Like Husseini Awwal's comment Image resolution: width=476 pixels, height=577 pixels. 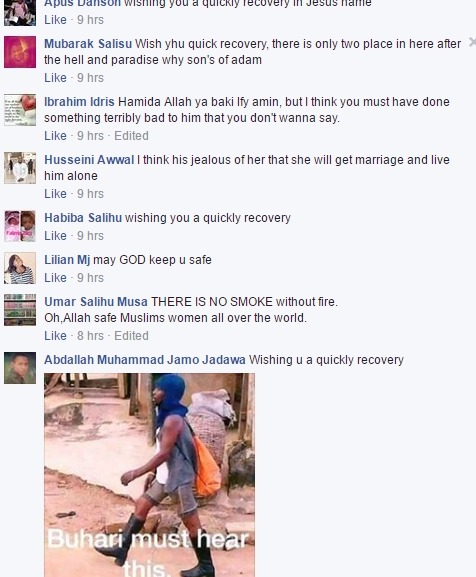55,194
